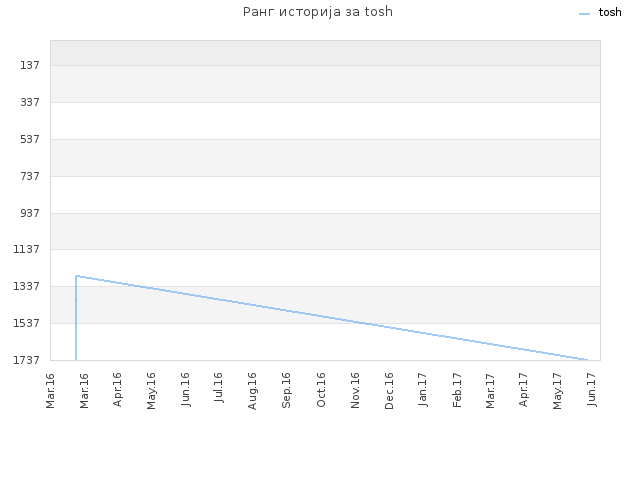Select the 537 rank axis label
Viewport: 640px width, 480px height.
click(30, 139)
